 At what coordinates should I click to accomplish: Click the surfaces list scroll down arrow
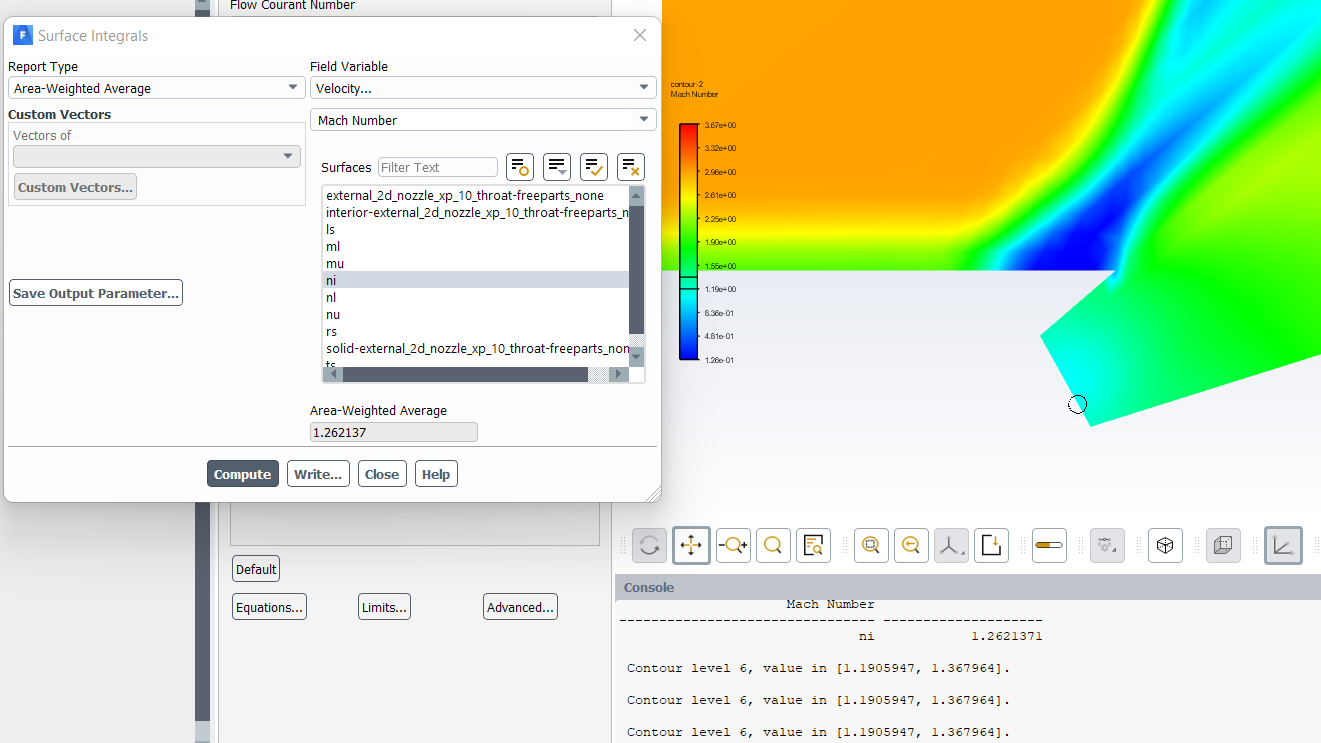[636, 357]
